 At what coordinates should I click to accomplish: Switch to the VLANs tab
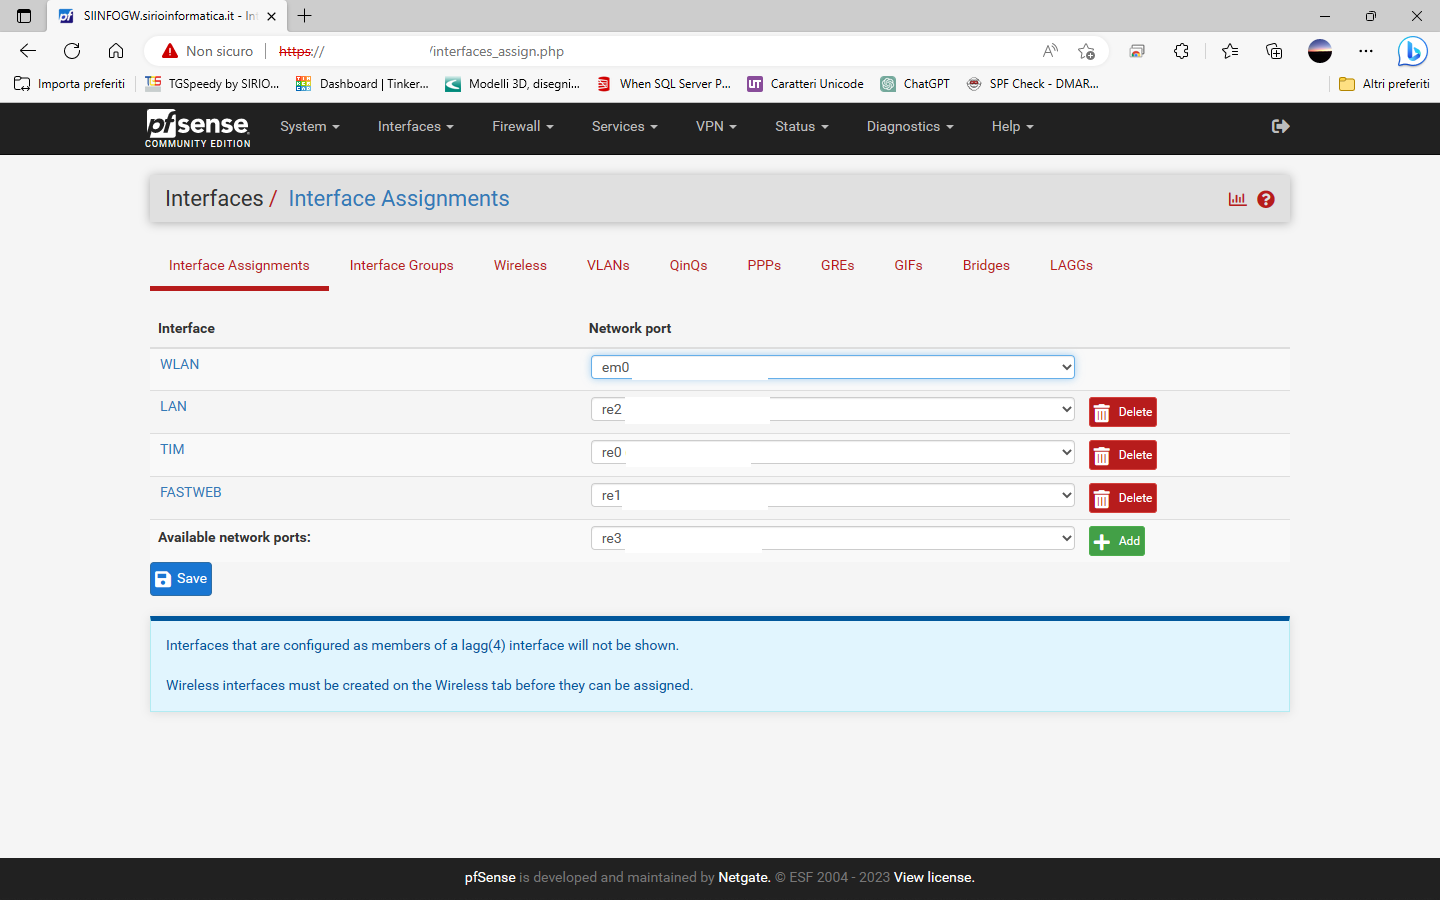(608, 265)
